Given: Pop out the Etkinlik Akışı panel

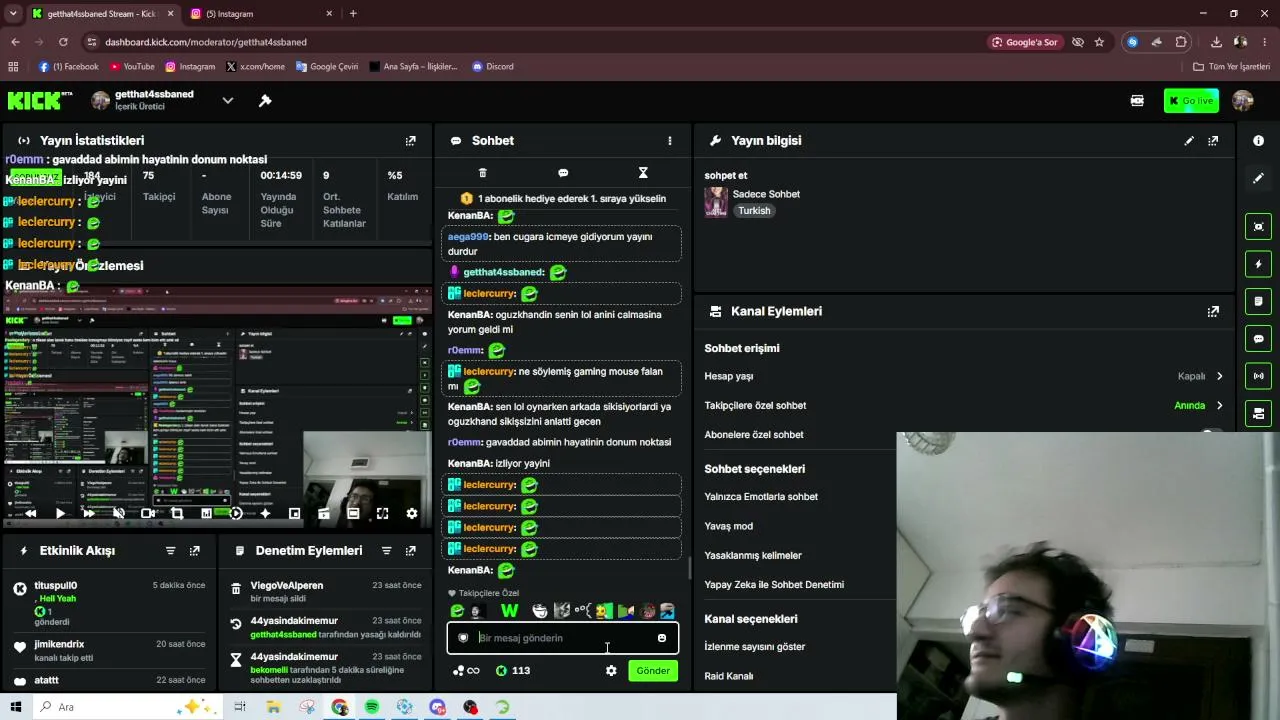Looking at the screenshot, I should pyautogui.click(x=194, y=551).
